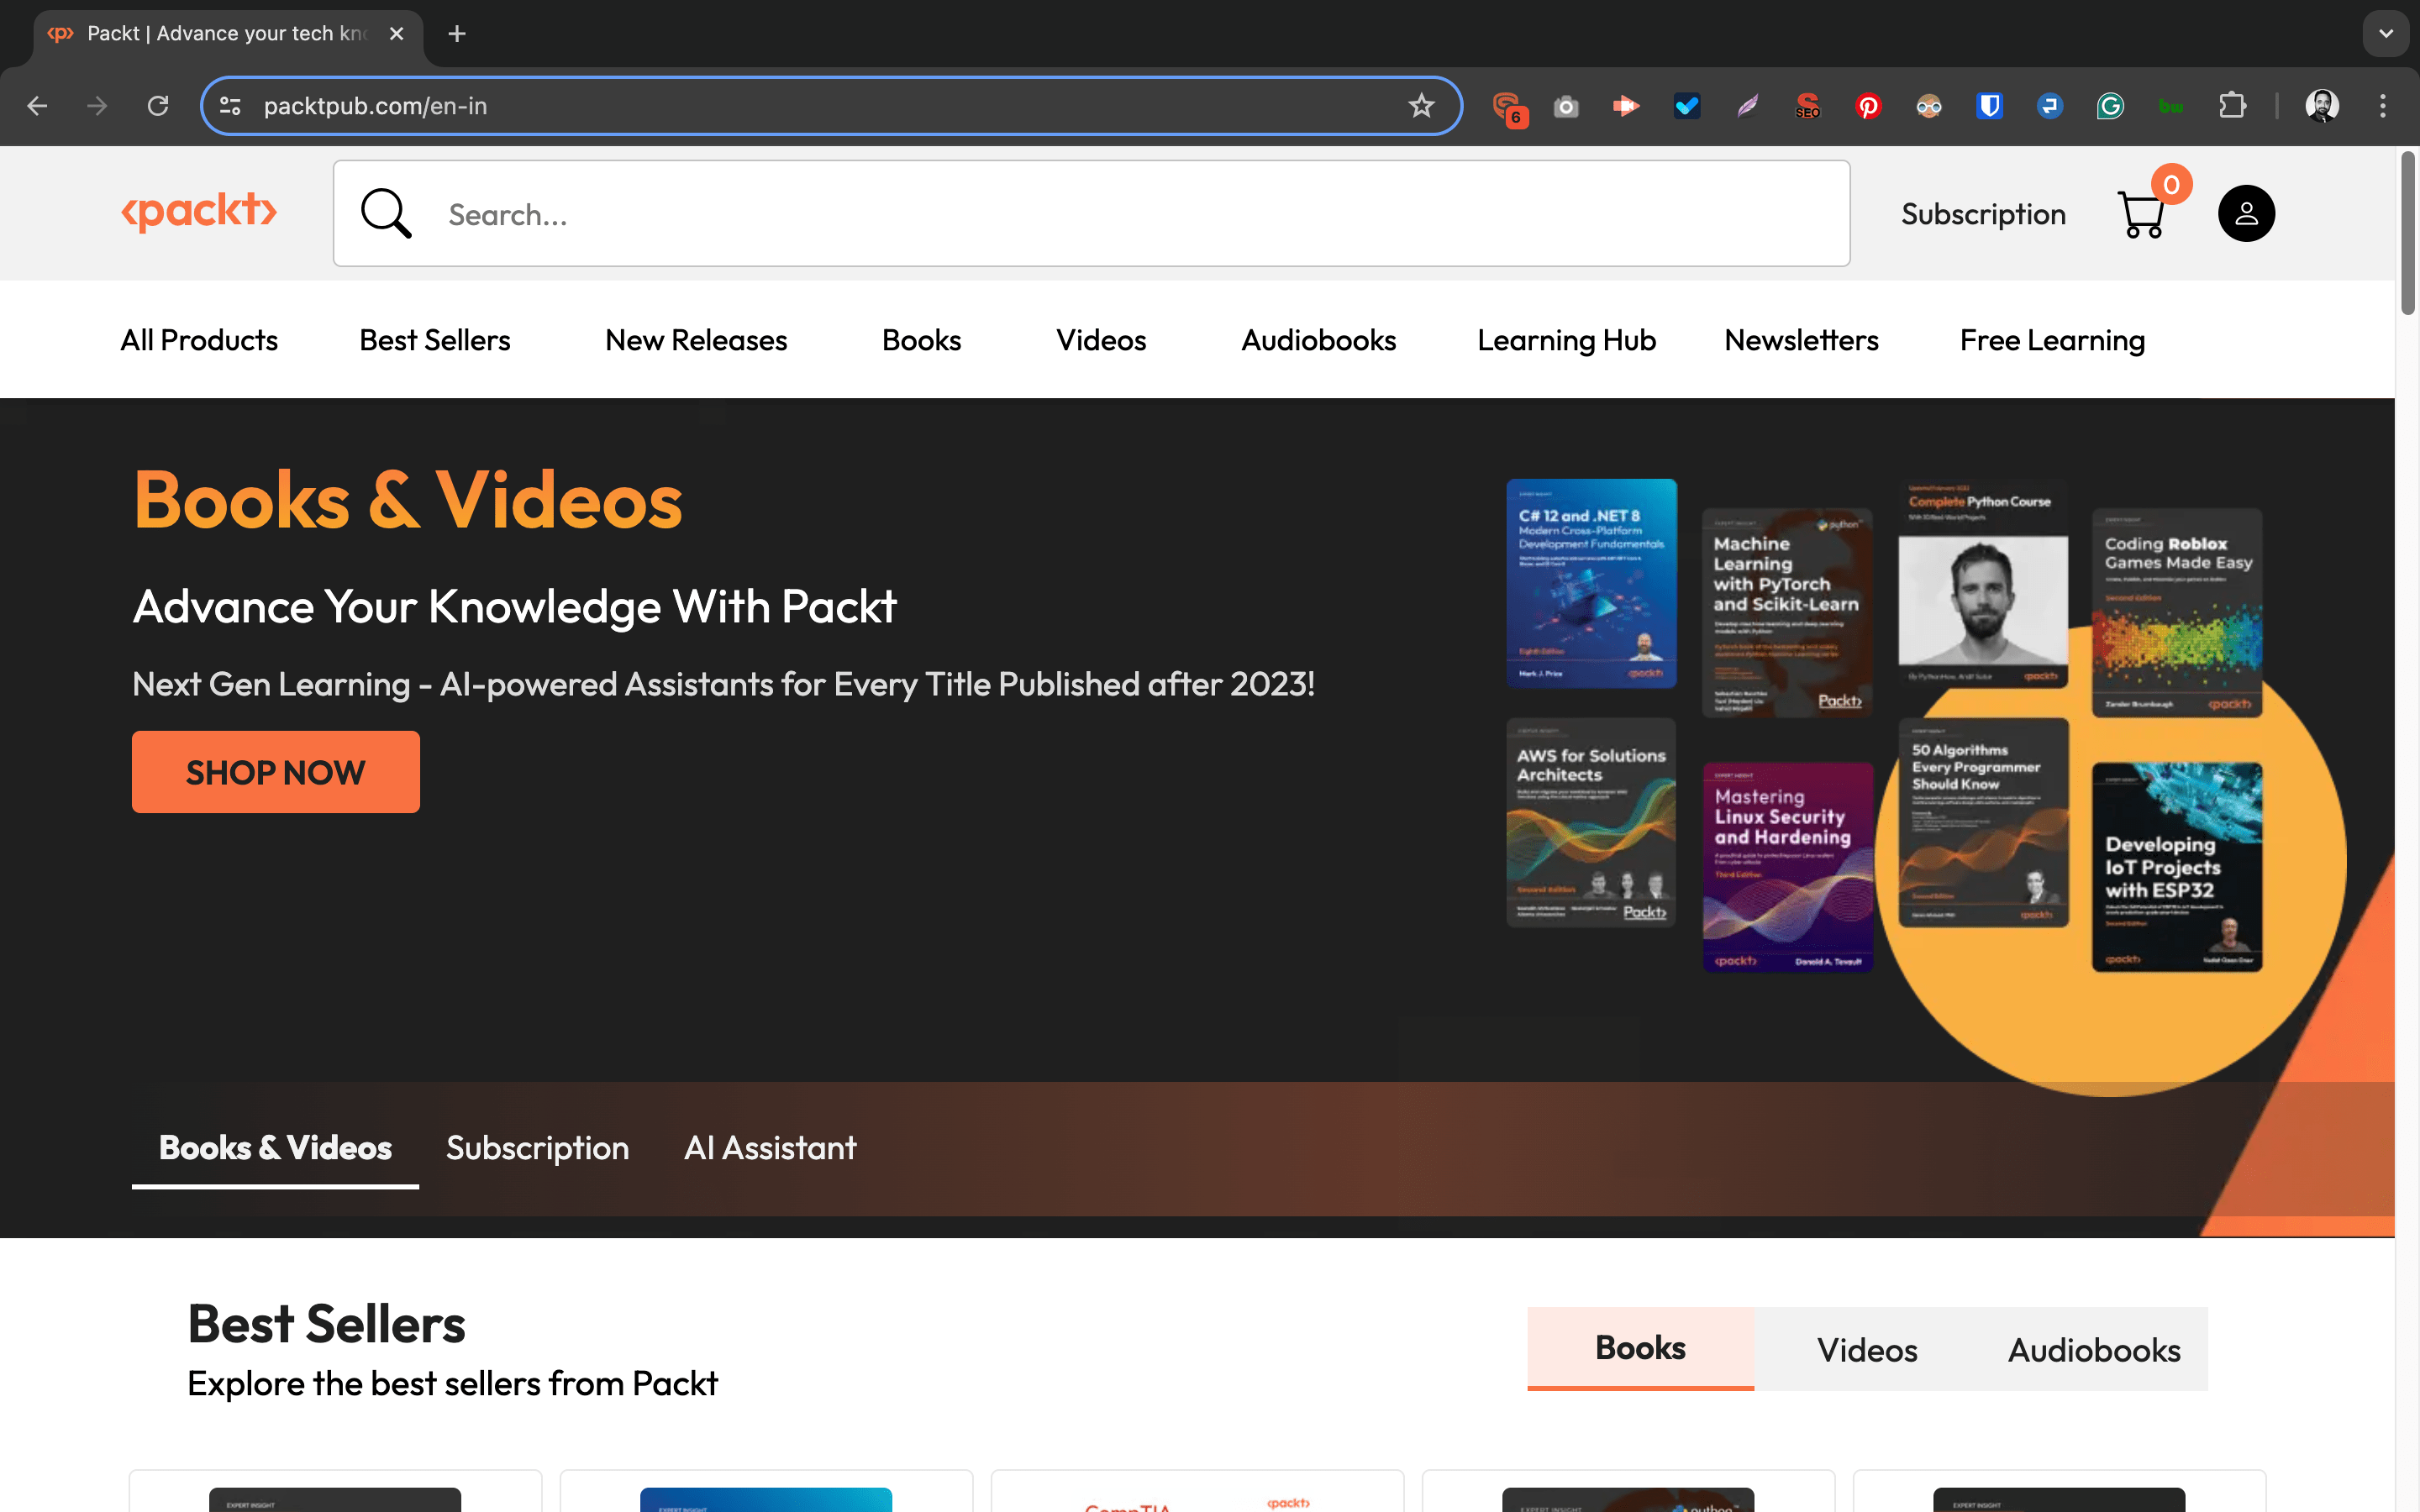Open Complete Python Course cover
The width and height of the screenshot is (2420, 1512).
click(x=1983, y=583)
